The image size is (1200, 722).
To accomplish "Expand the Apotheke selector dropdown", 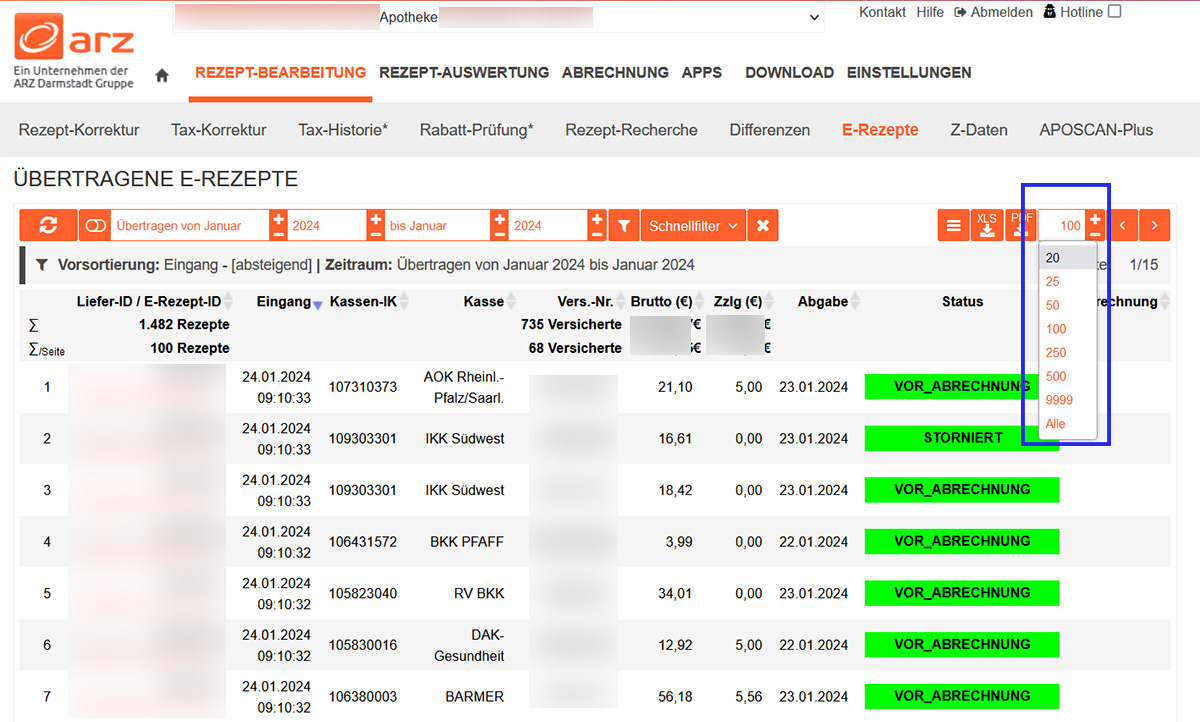I will (x=814, y=17).
